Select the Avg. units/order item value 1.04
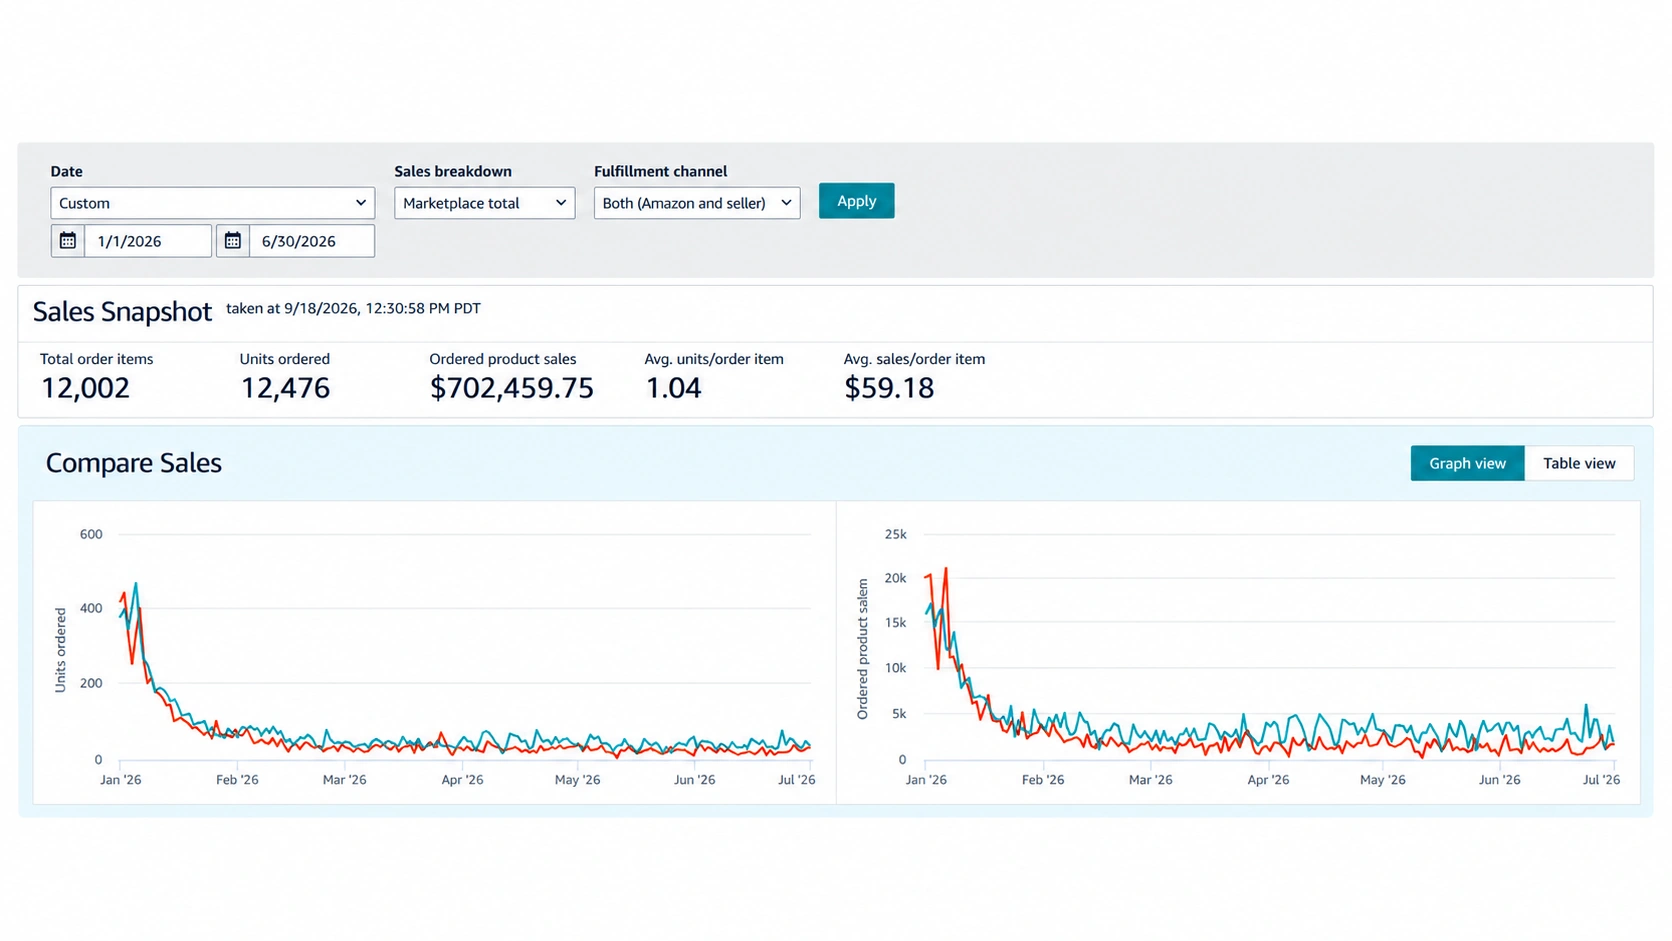The image size is (1672, 941). tap(673, 388)
